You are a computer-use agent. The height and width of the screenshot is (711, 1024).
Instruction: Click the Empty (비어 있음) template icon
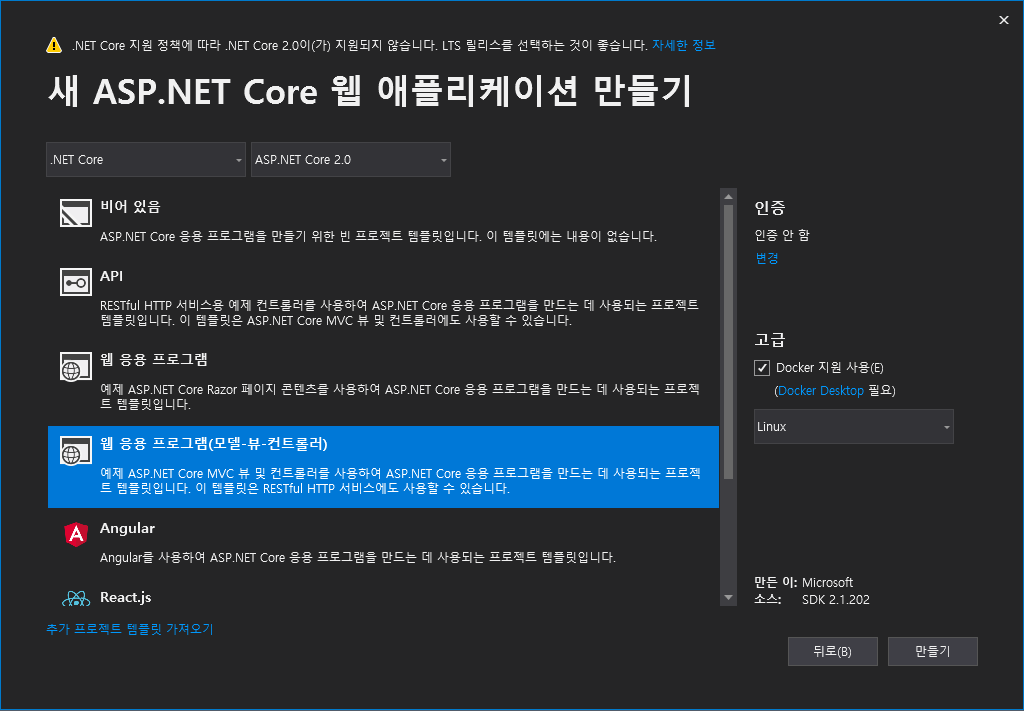[x=76, y=213]
